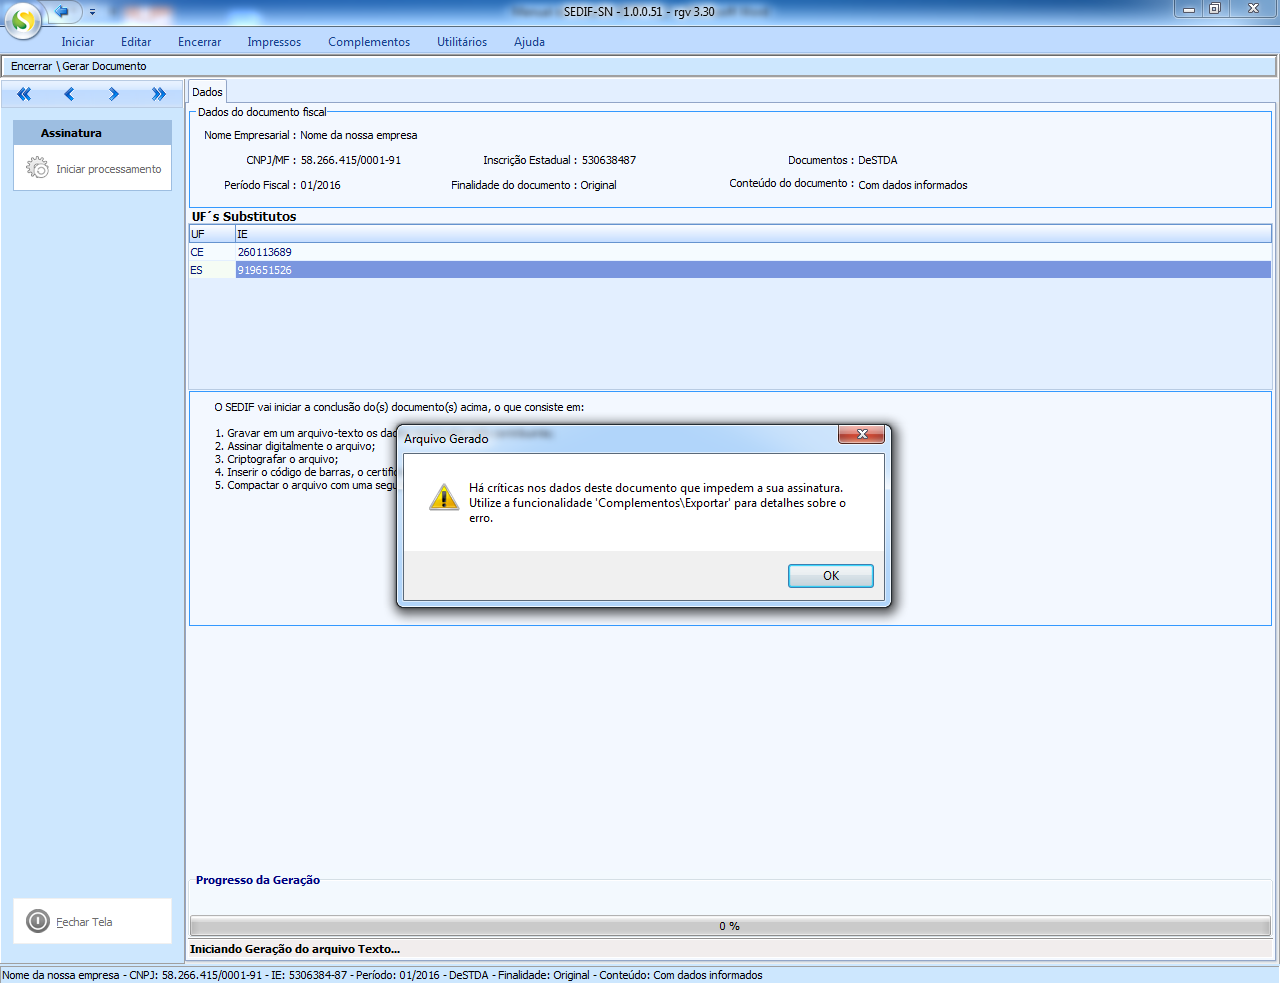Image resolution: width=1280 pixels, height=983 pixels.
Task: Click Nome Empresarial value Nome da nossa empresa
Action: tap(359, 135)
